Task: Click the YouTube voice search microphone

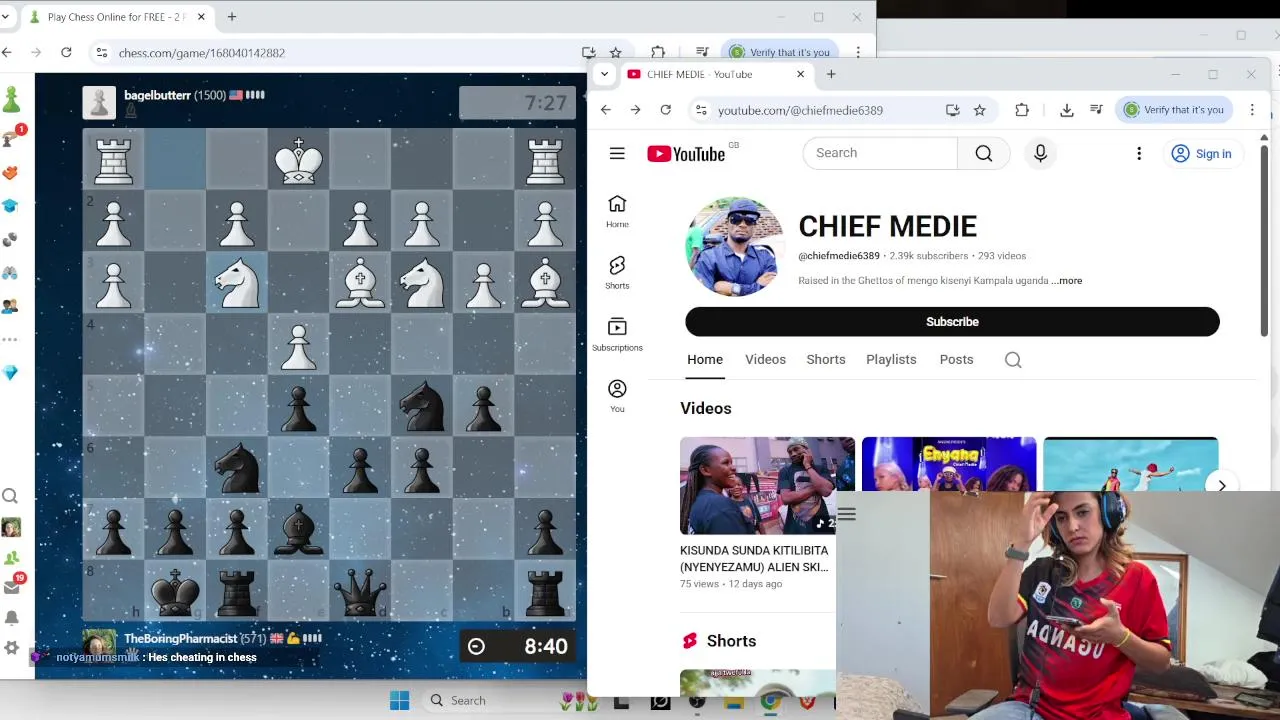Action: point(1040,153)
